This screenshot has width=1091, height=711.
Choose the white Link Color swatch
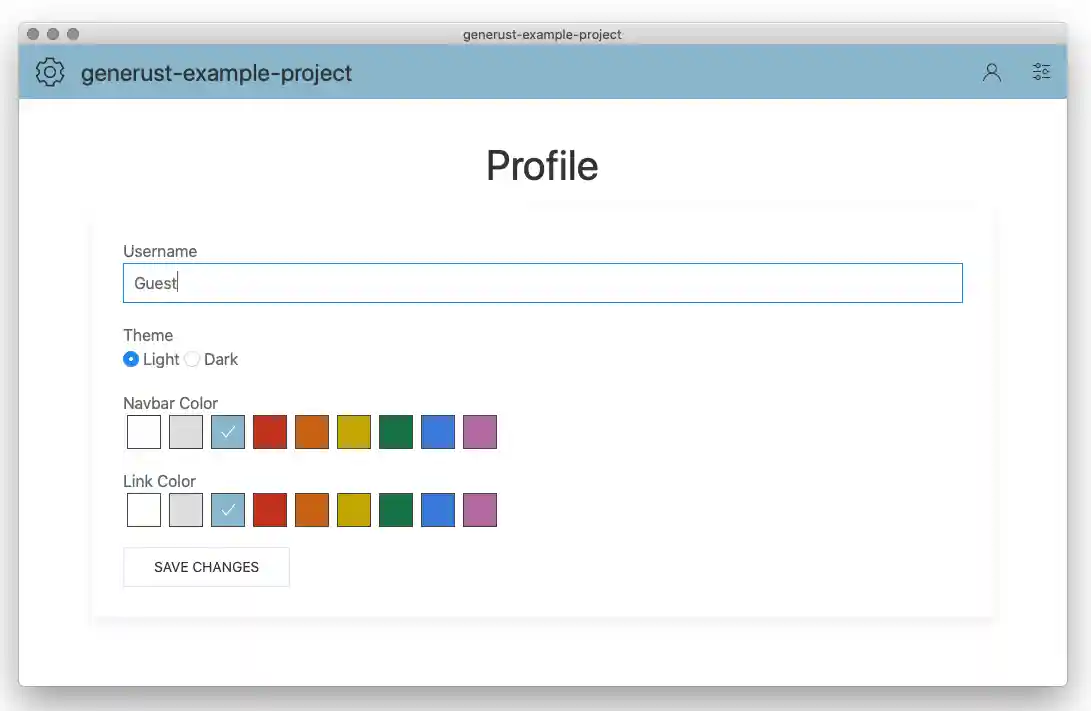(x=143, y=510)
